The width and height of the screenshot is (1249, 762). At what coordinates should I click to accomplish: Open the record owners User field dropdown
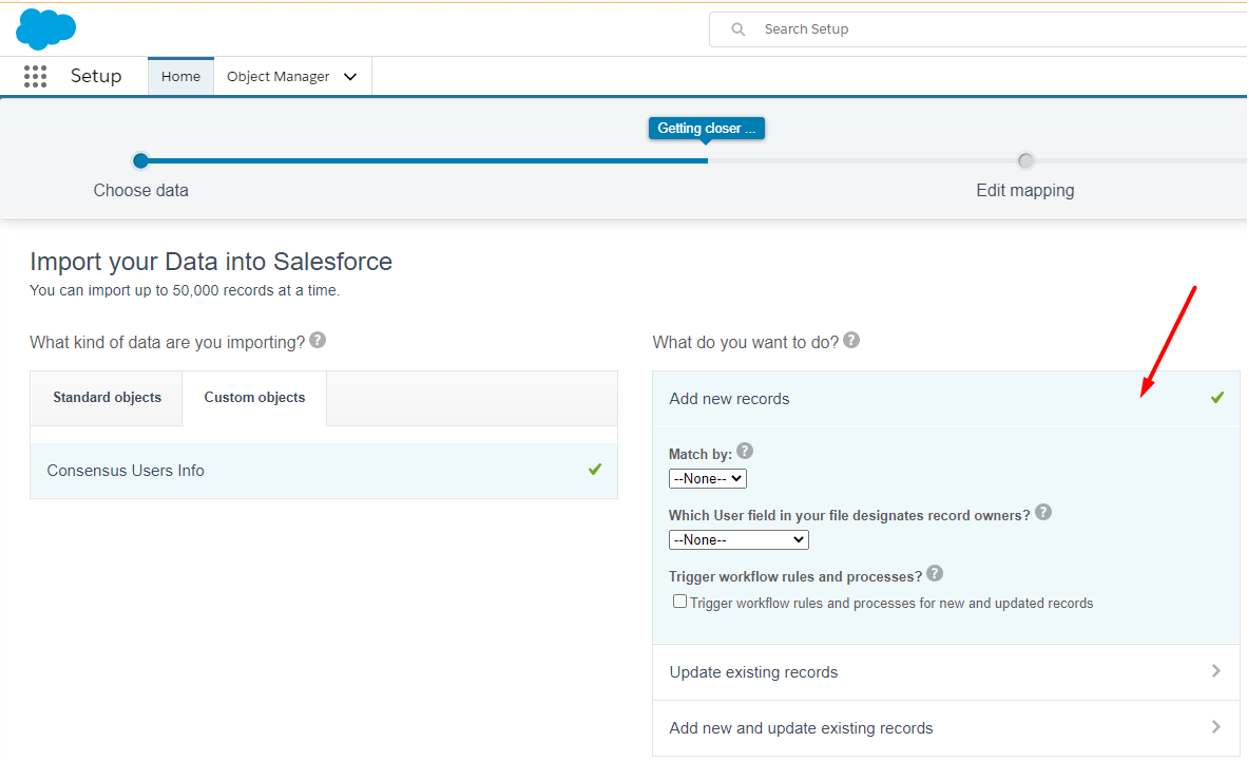739,540
